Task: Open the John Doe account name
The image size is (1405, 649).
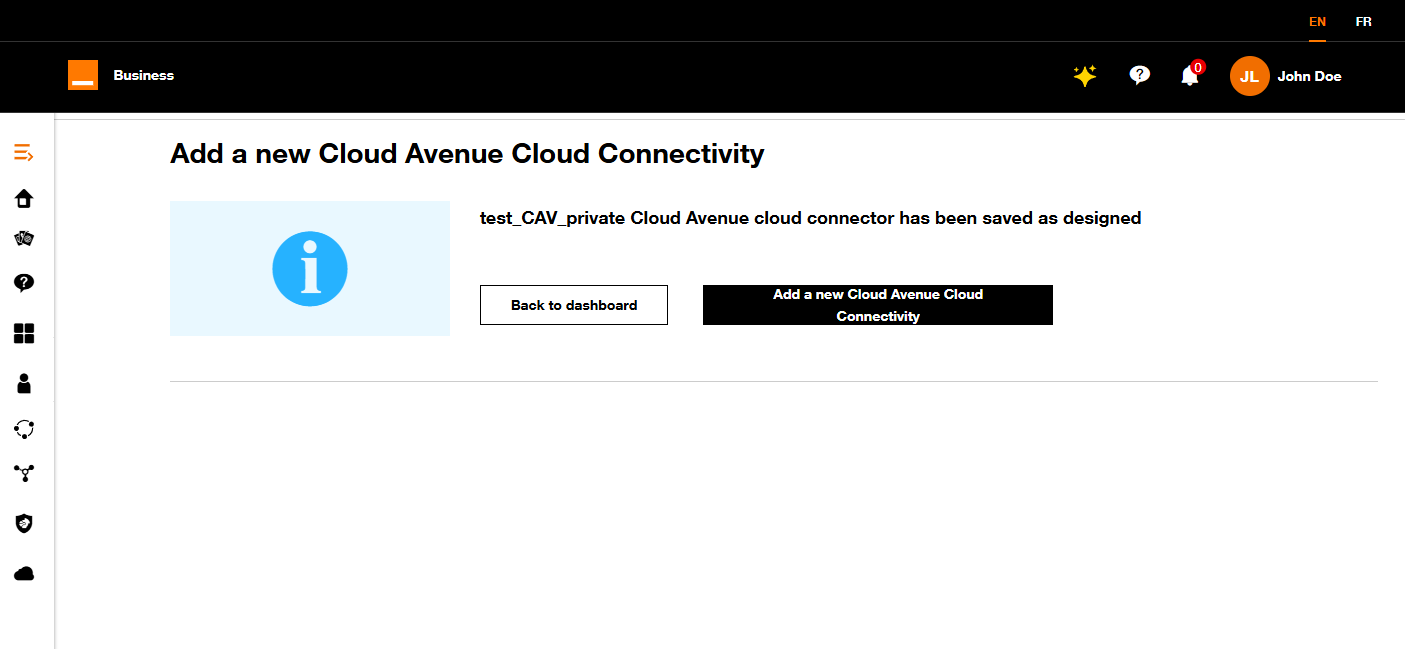Action: pyautogui.click(x=1309, y=76)
